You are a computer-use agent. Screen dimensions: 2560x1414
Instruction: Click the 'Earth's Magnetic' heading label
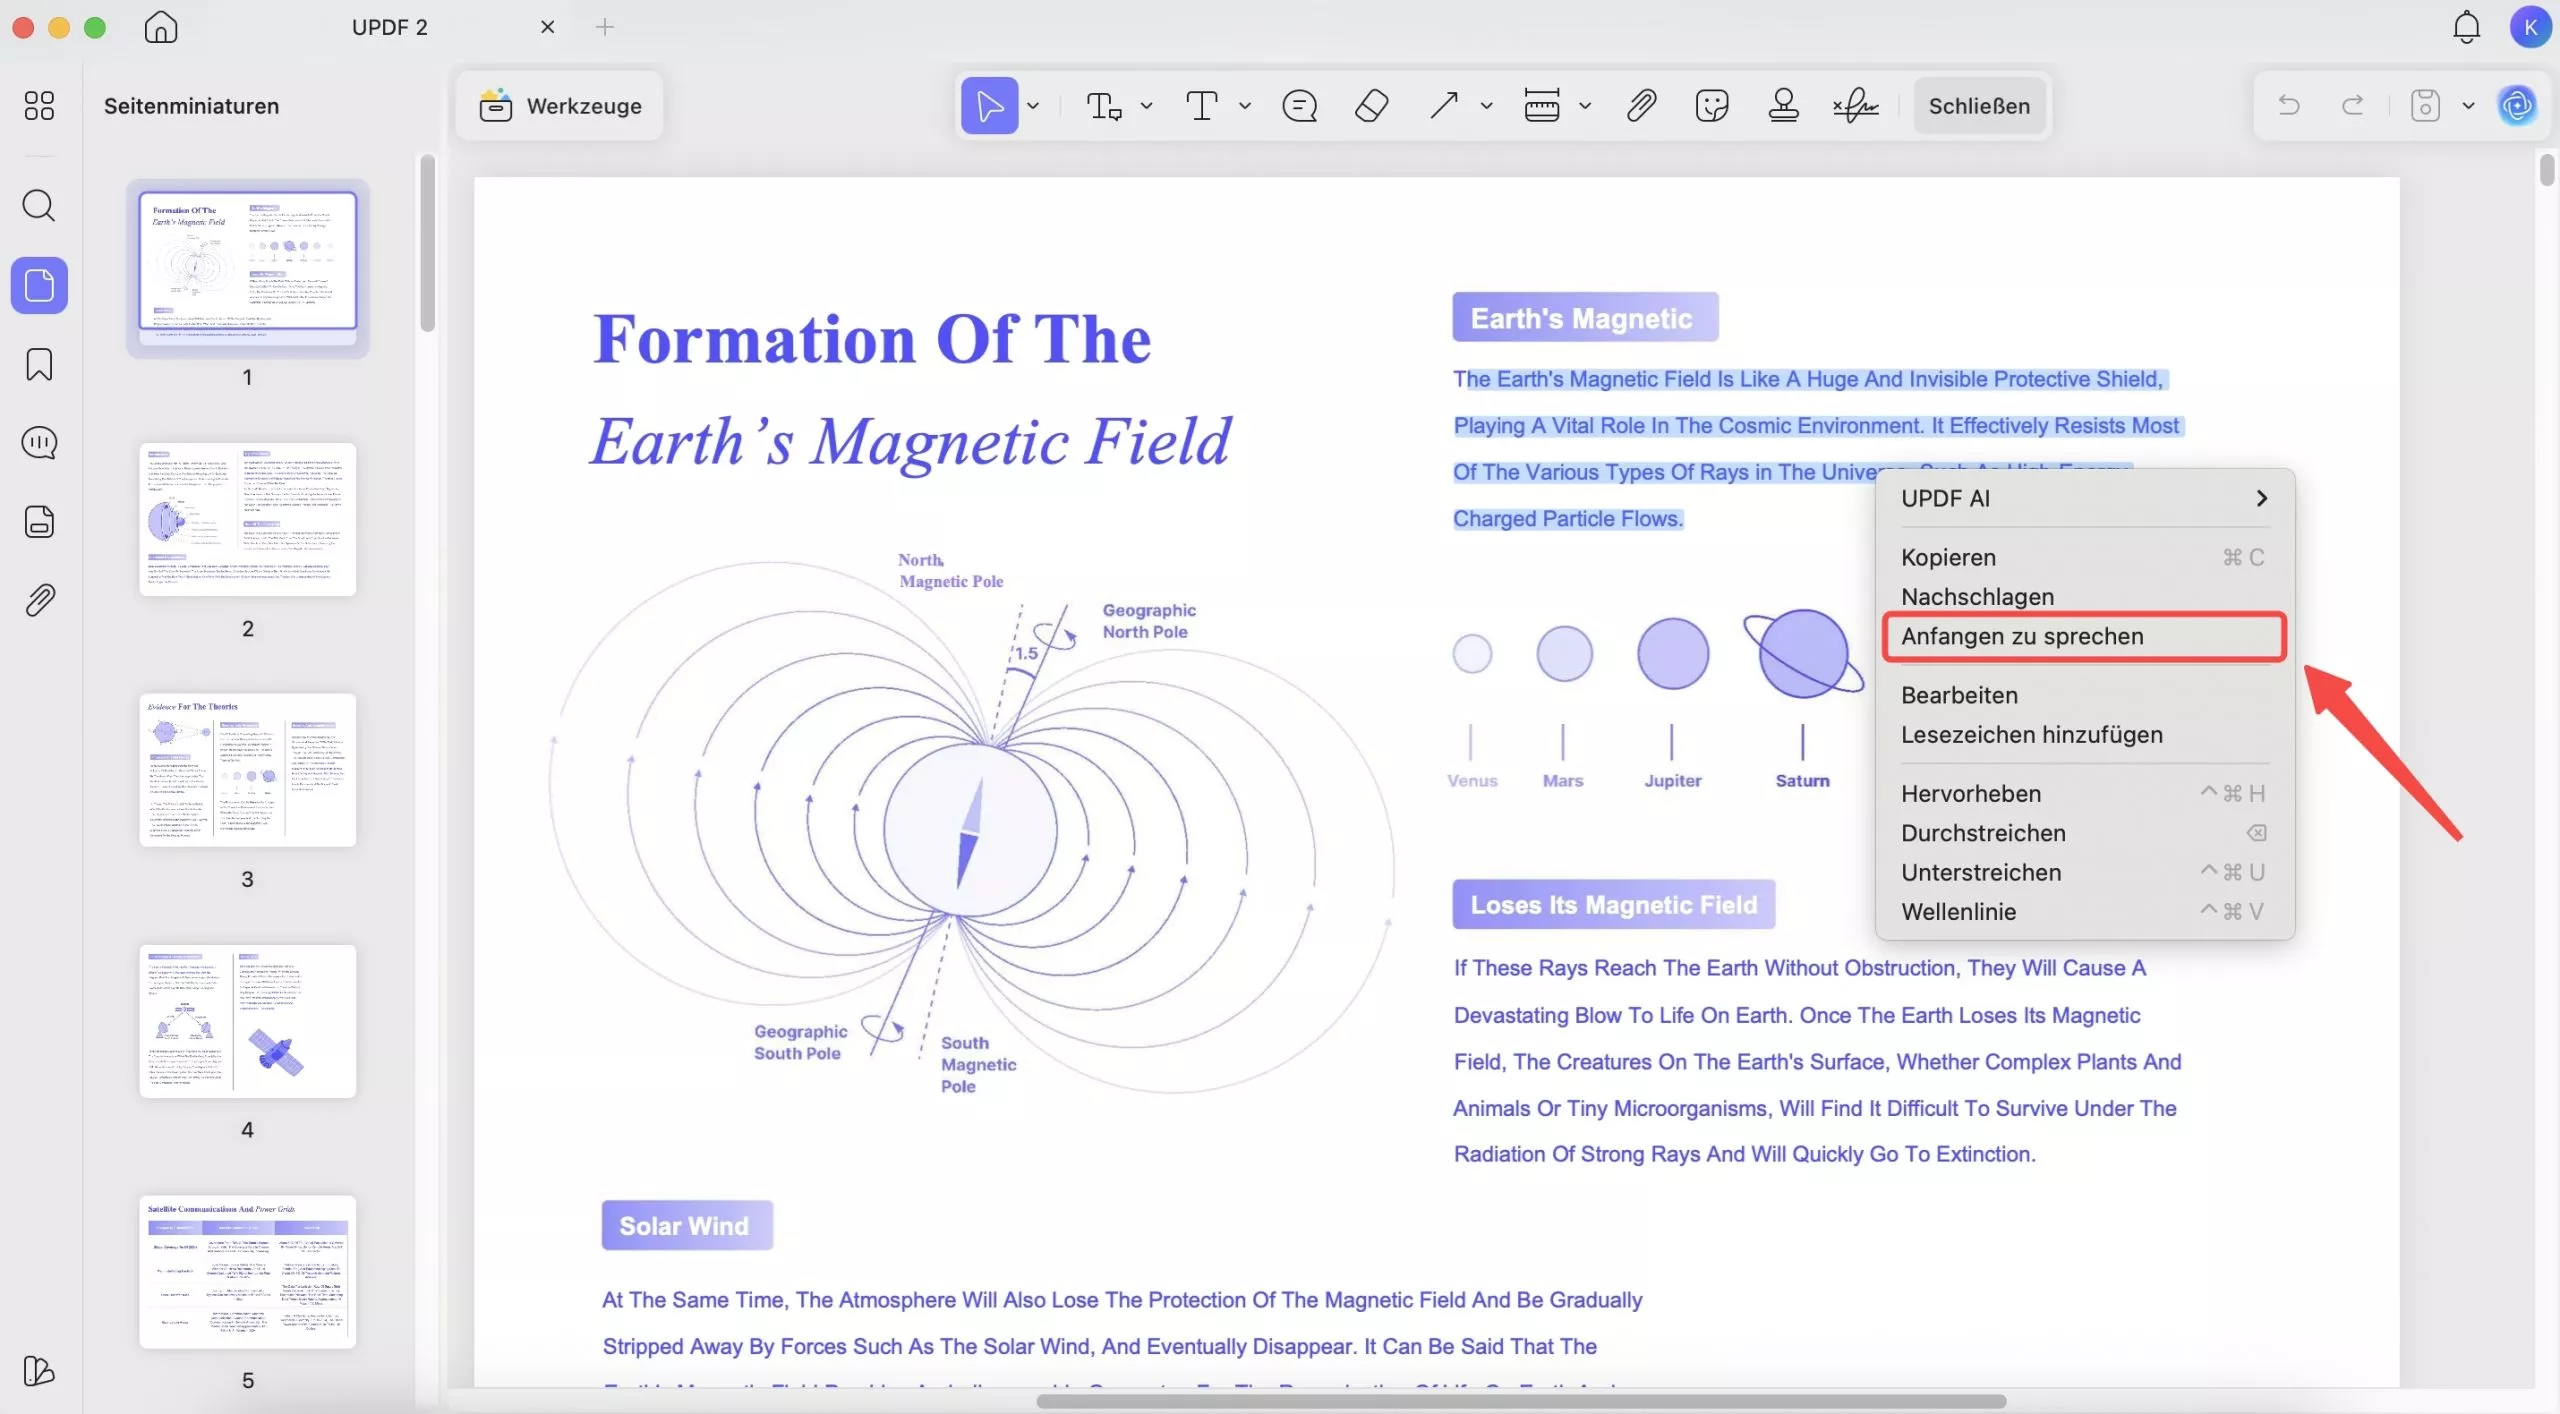click(1585, 317)
